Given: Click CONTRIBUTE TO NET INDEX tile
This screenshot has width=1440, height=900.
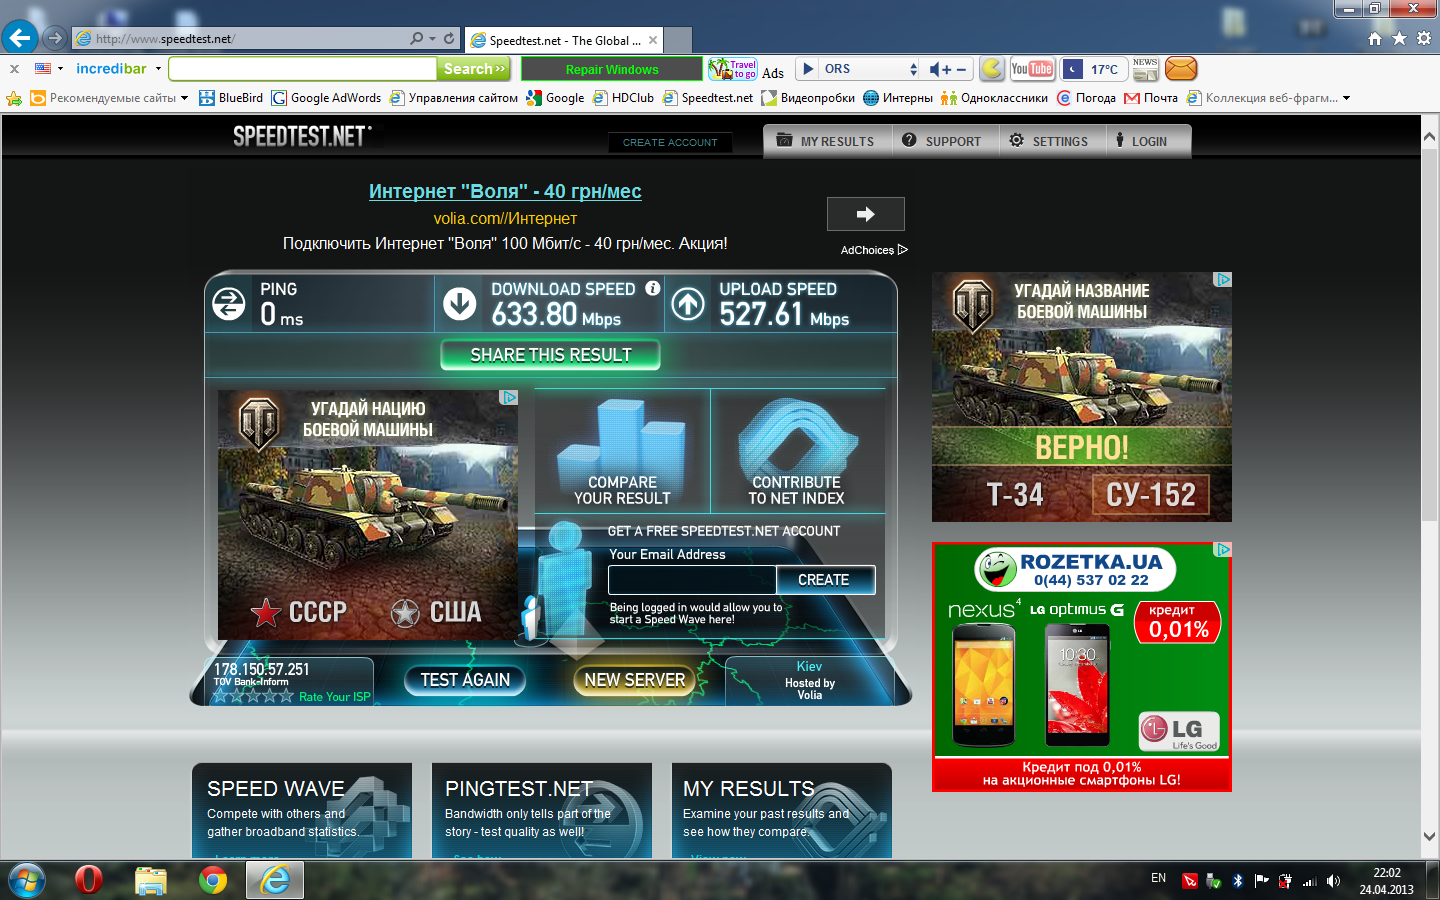Looking at the screenshot, I should point(797,451).
